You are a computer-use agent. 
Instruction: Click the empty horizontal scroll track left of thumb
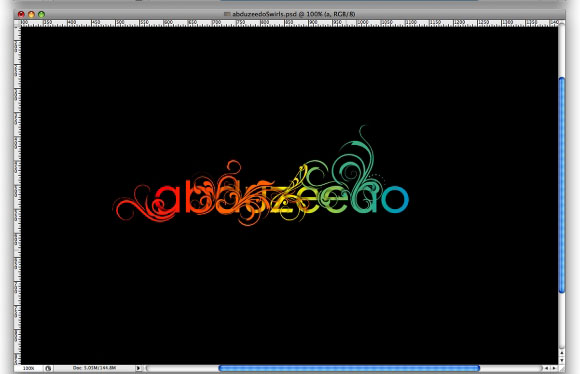(x=183, y=368)
